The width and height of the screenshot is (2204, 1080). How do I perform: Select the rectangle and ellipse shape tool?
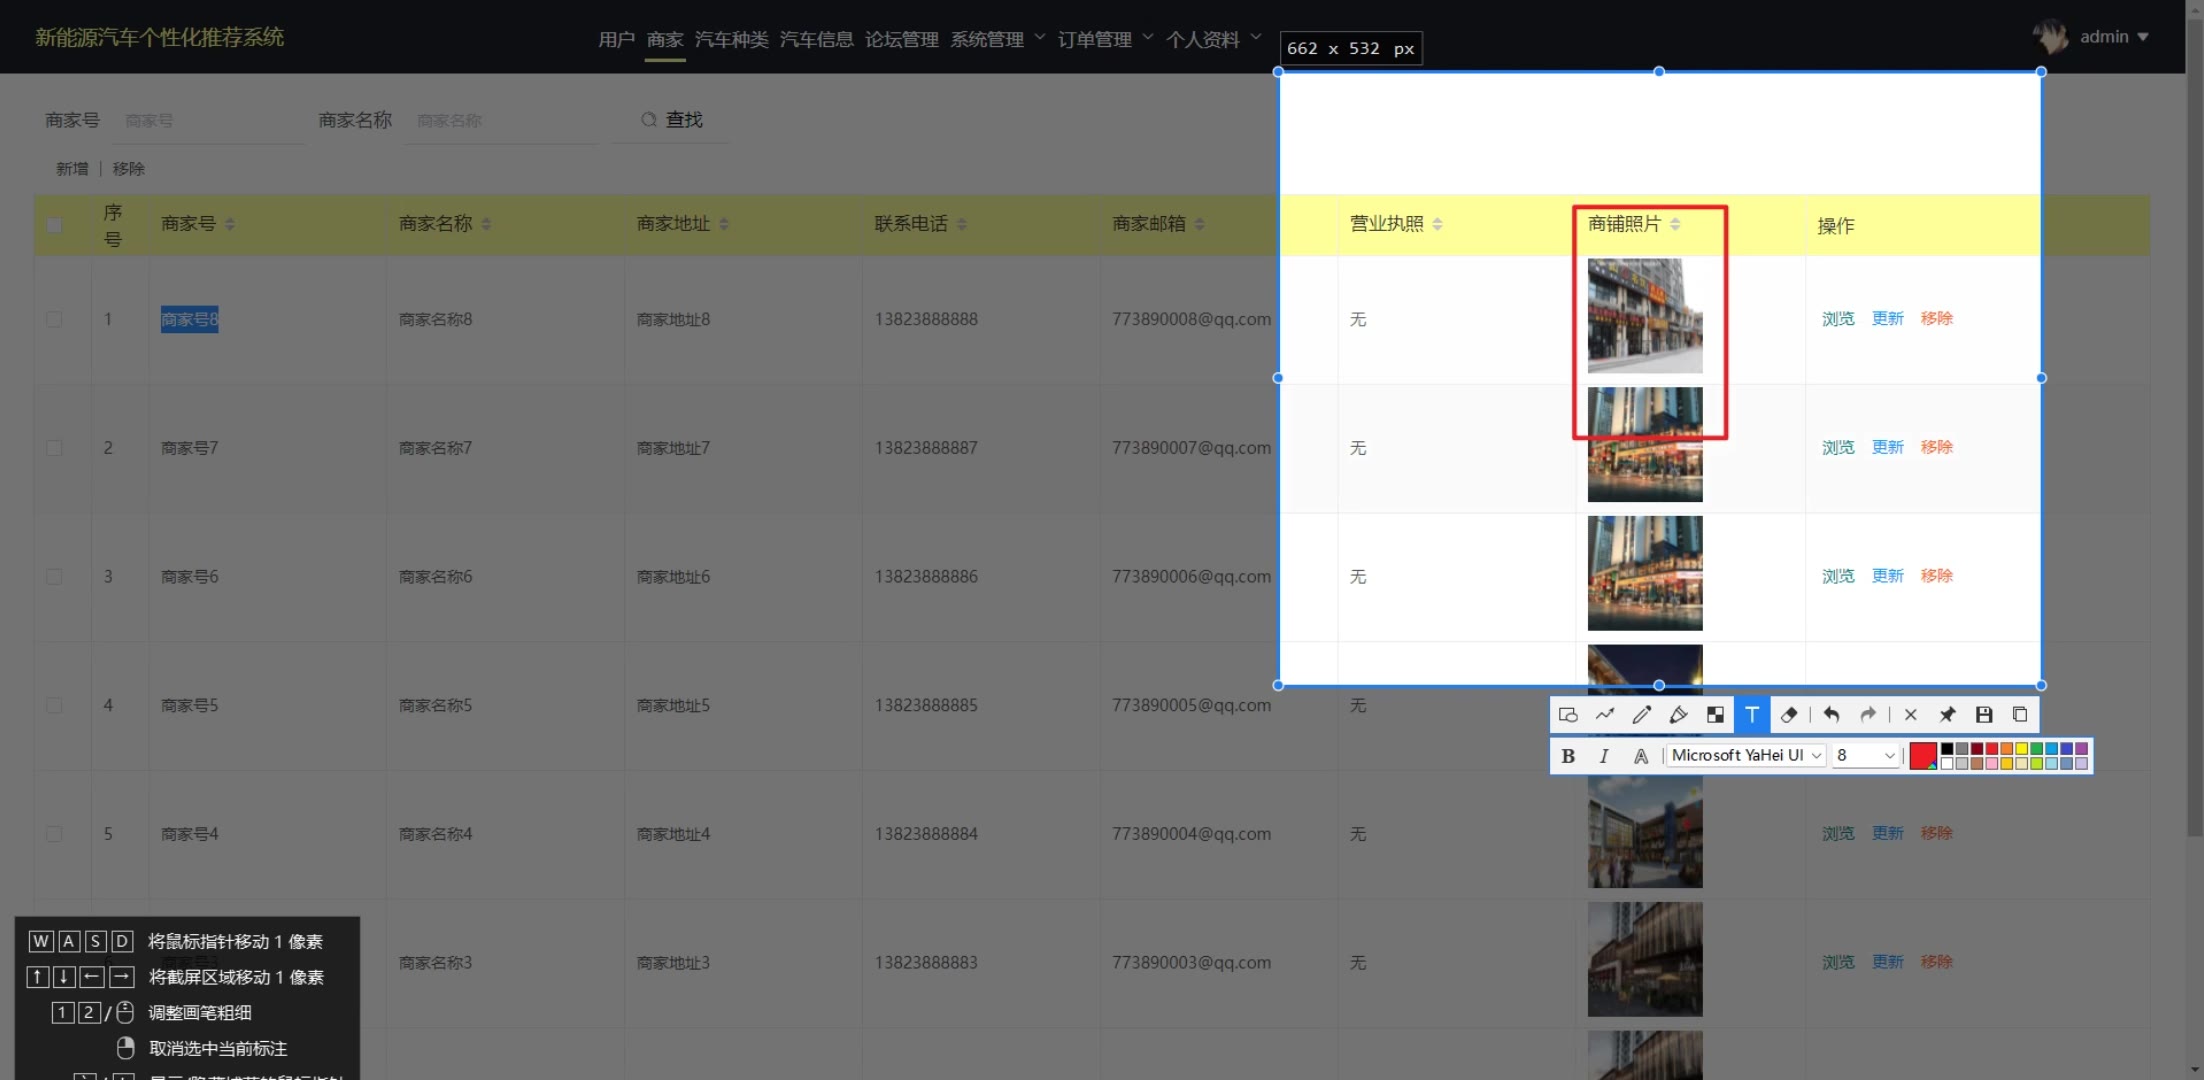click(x=1568, y=715)
